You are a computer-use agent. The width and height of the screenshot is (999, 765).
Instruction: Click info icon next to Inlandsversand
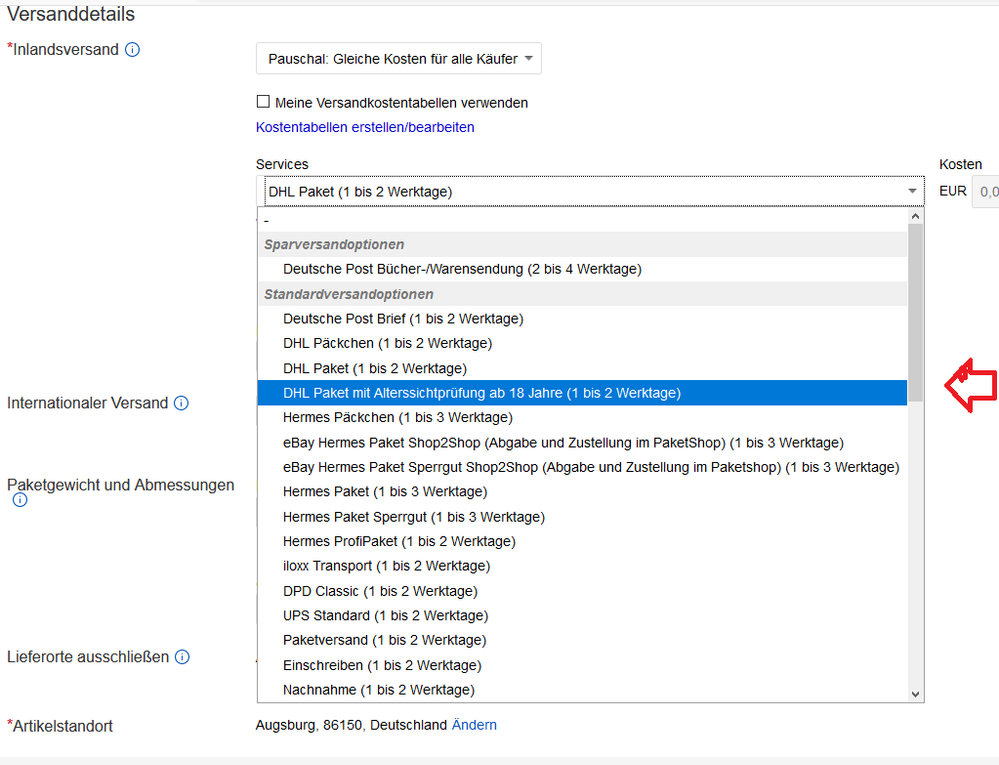(132, 49)
